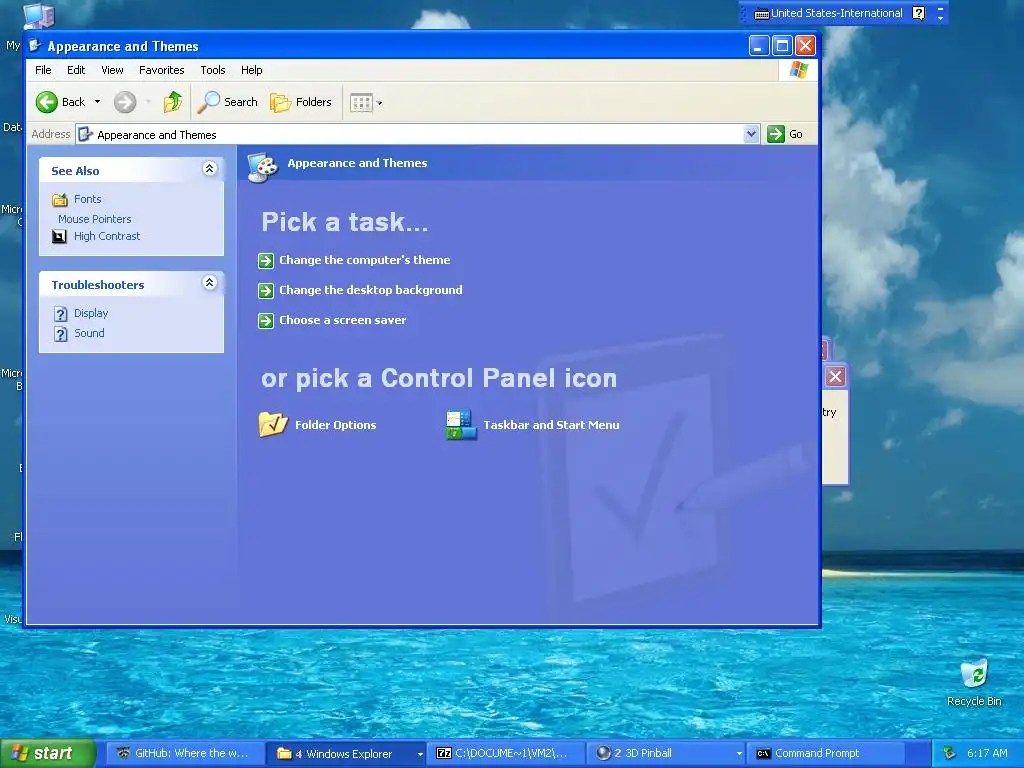Close the small window behind Control Panel
Image resolution: width=1024 pixels, height=768 pixels.
click(835, 377)
